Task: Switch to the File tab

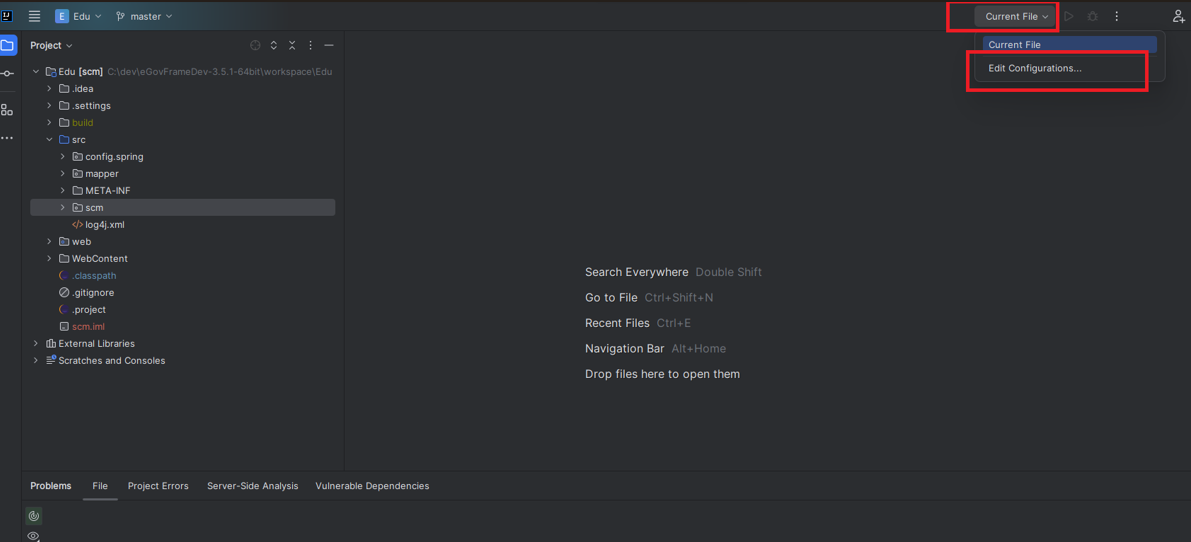Action: click(x=100, y=486)
